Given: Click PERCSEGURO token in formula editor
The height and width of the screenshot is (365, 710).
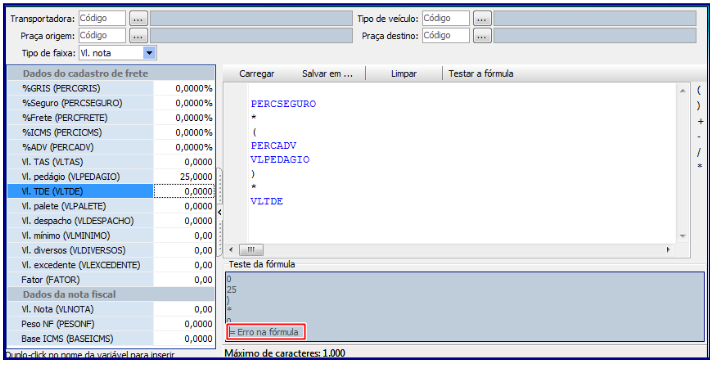Looking at the screenshot, I should [283, 104].
